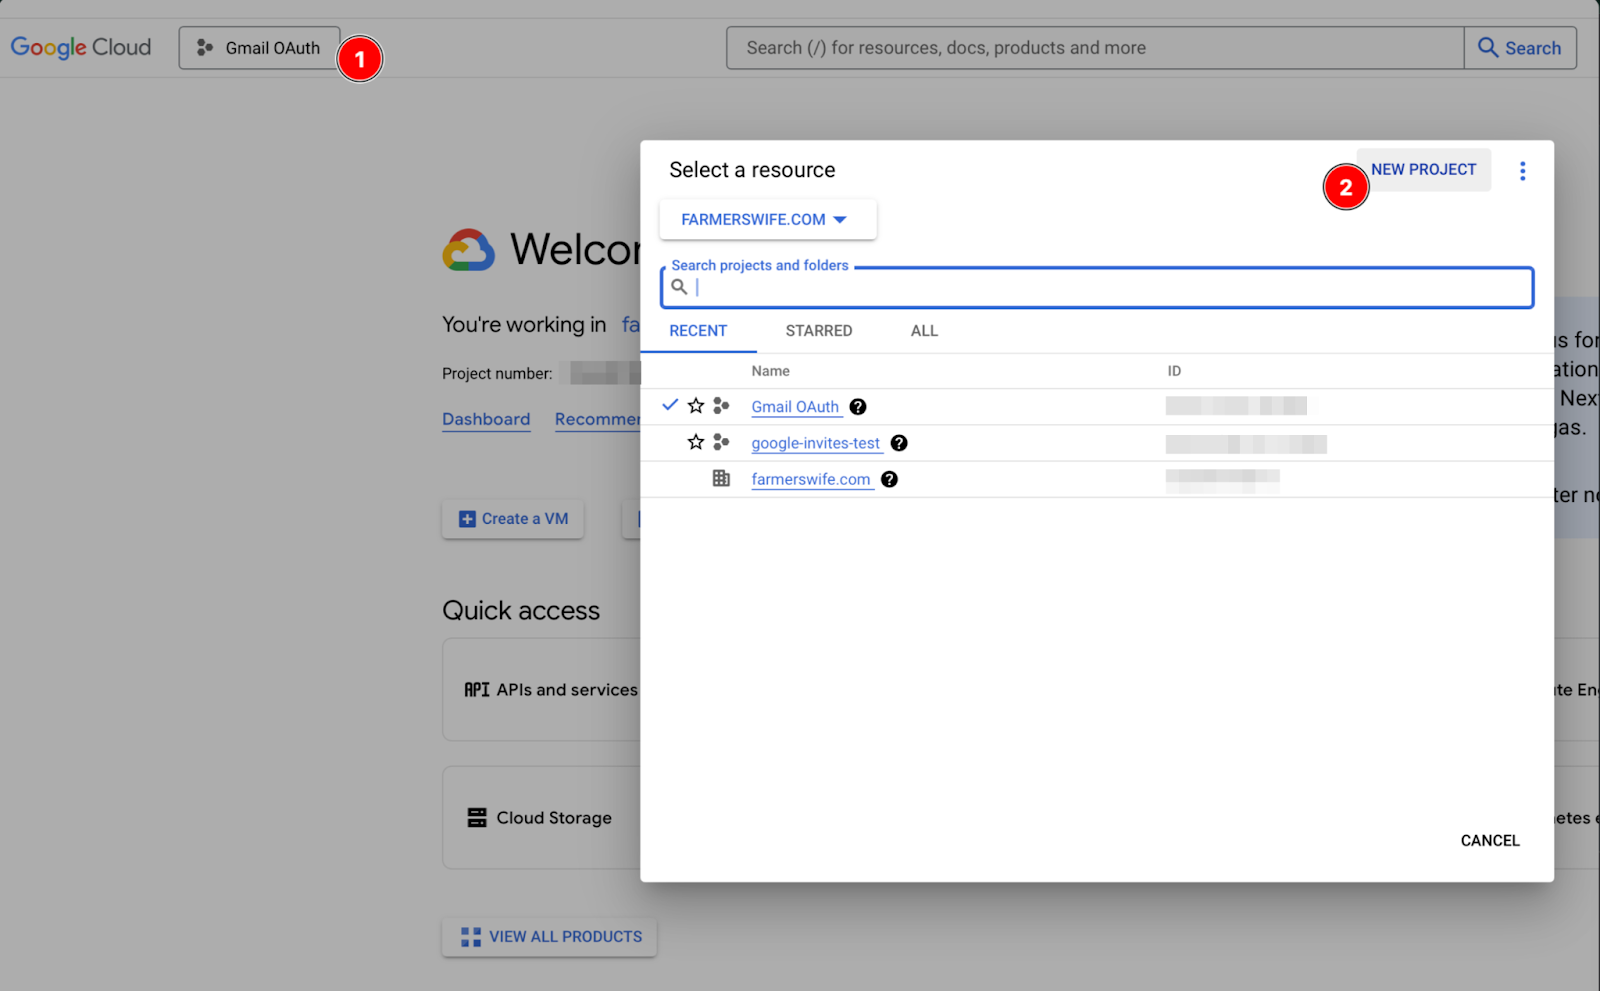Select the farmerswife.com organization link
Viewport: 1600px width, 991px height.
point(811,479)
